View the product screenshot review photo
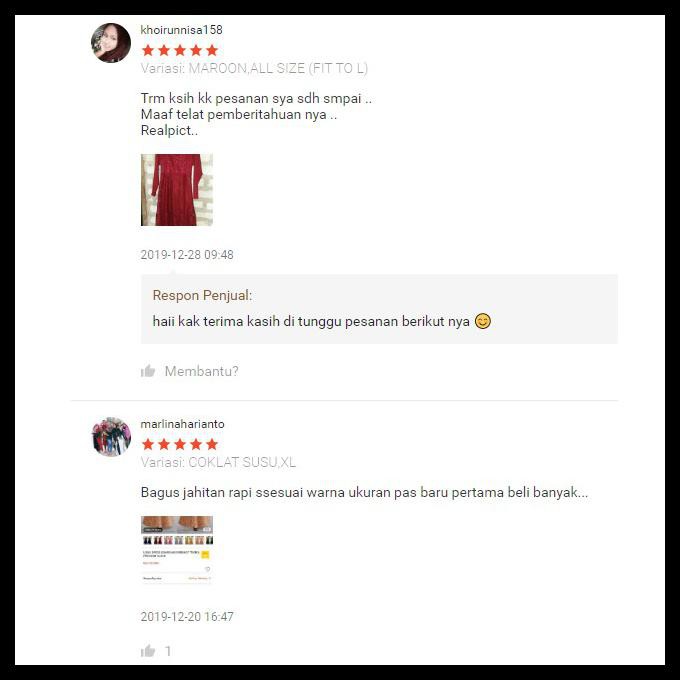The height and width of the screenshot is (680, 680). (177, 549)
